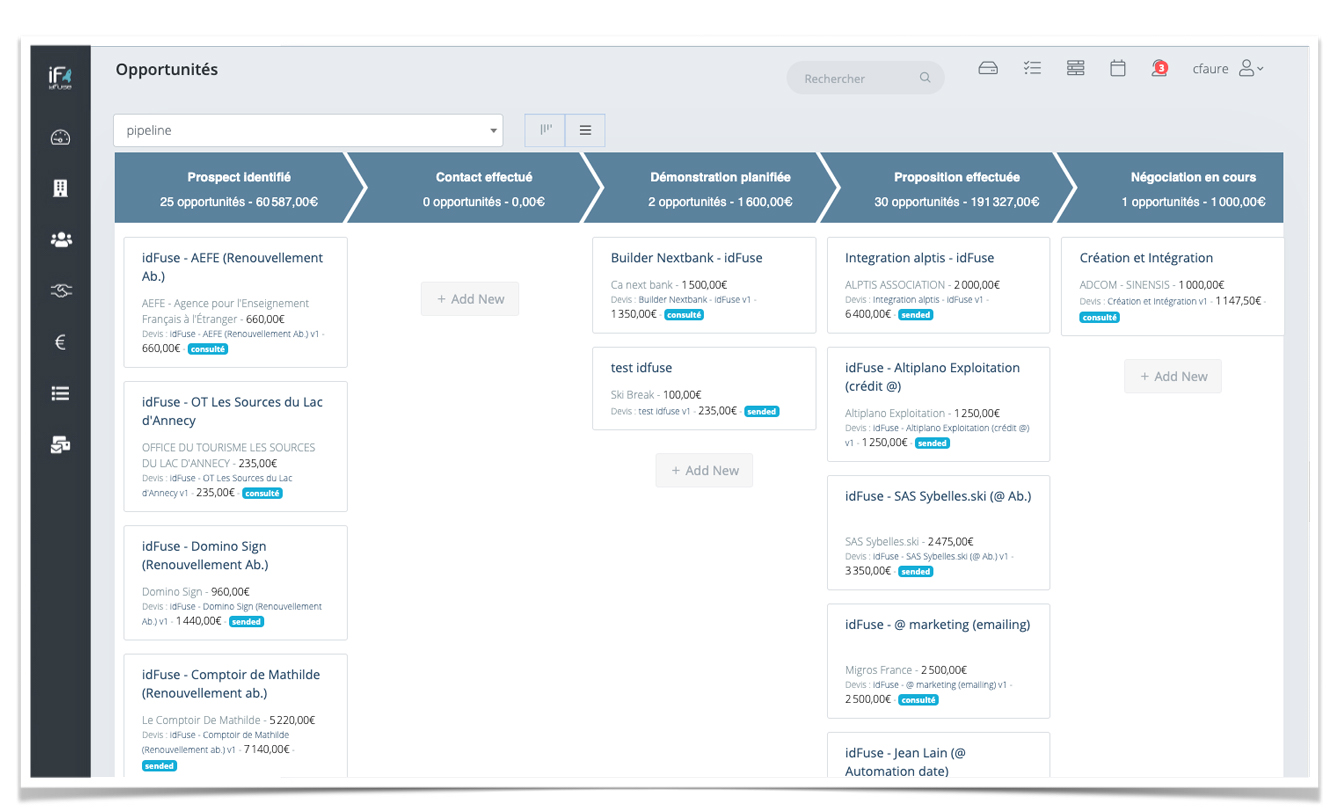Open the euro billing icon in sidebar
Screen dimensions: 1340x810
[x=60, y=342]
